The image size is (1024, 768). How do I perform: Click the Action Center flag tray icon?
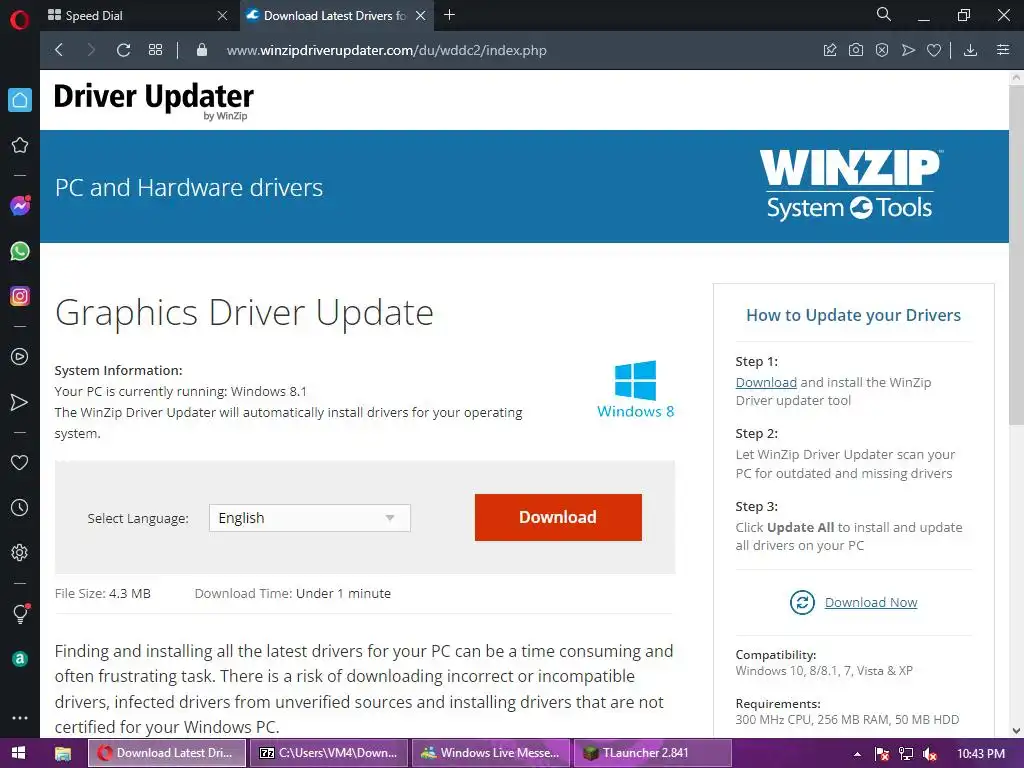pyautogui.click(x=882, y=754)
